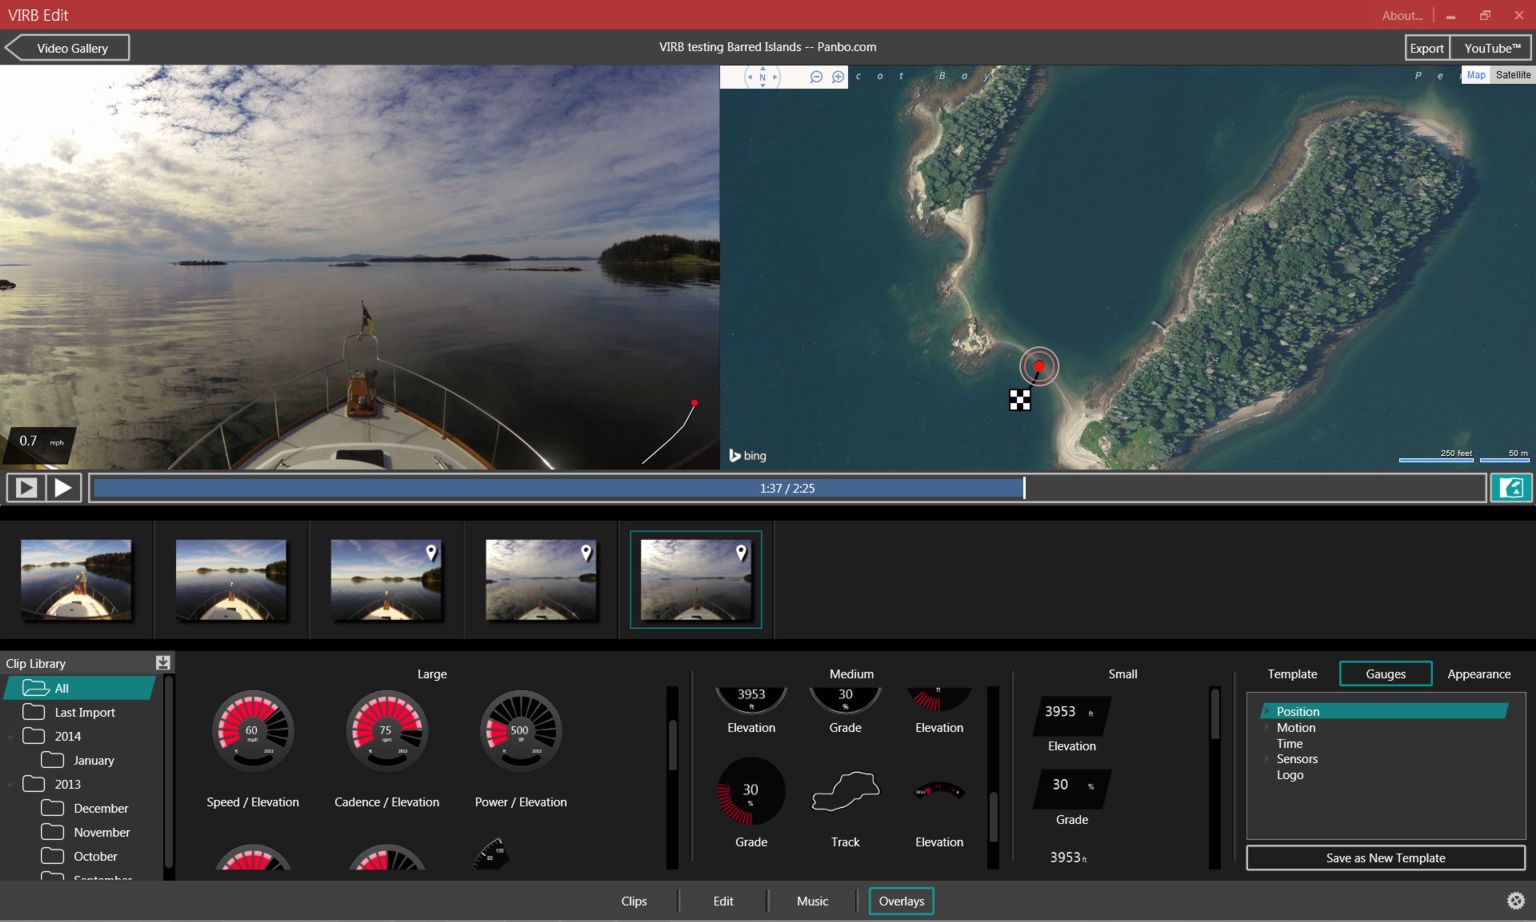Expand the Position gauge category
The image size is (1536, 922).
[1267, 712]
